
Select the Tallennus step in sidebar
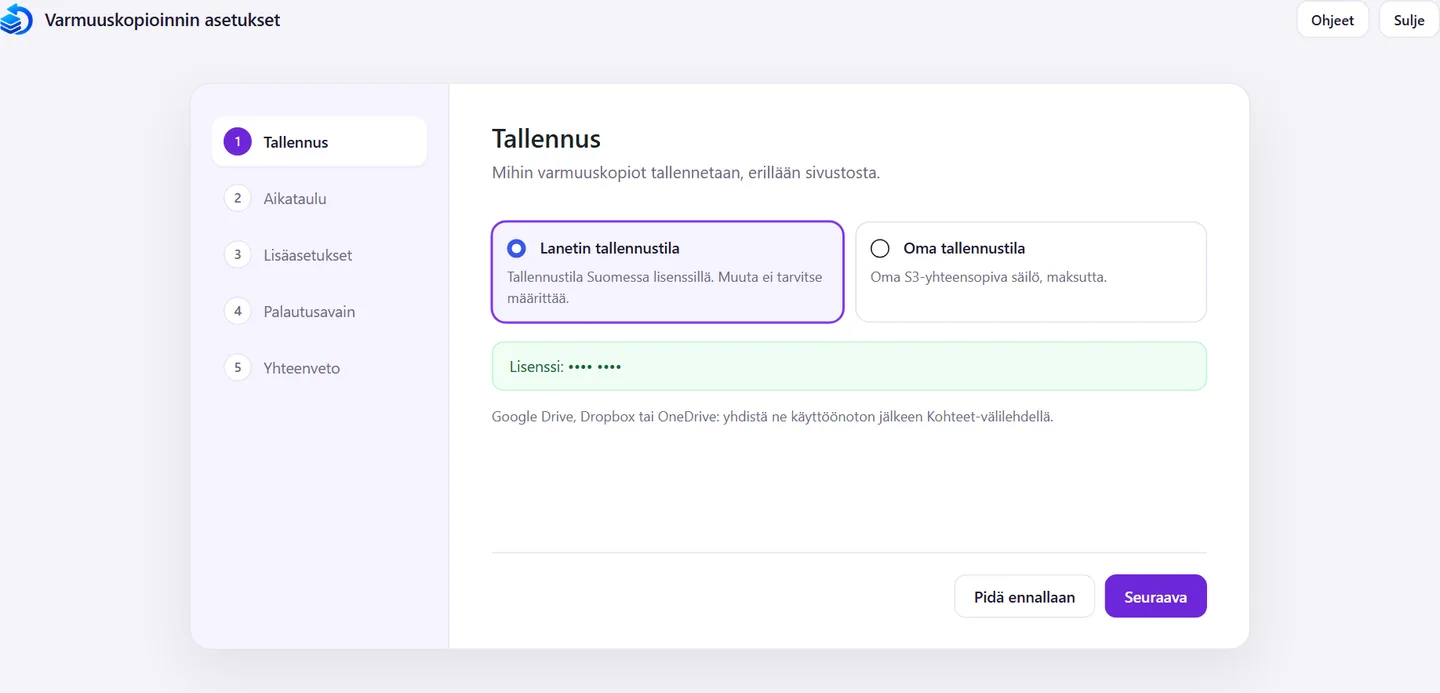click(x=319, y=142)
